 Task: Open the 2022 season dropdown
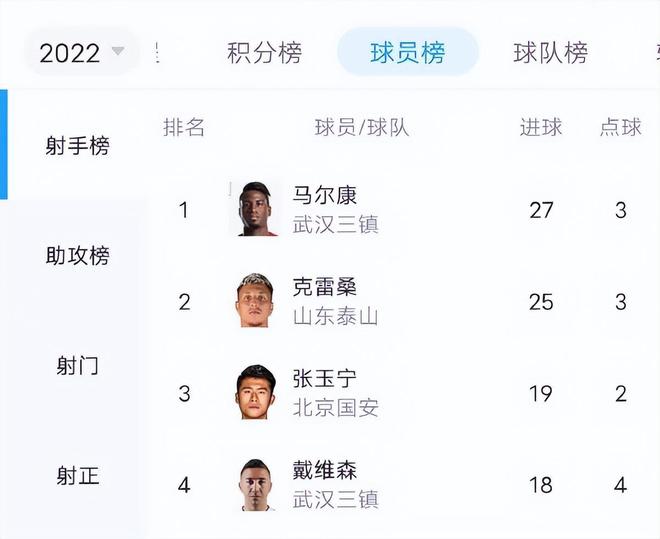pyautogui.click(x=82, y=52)
